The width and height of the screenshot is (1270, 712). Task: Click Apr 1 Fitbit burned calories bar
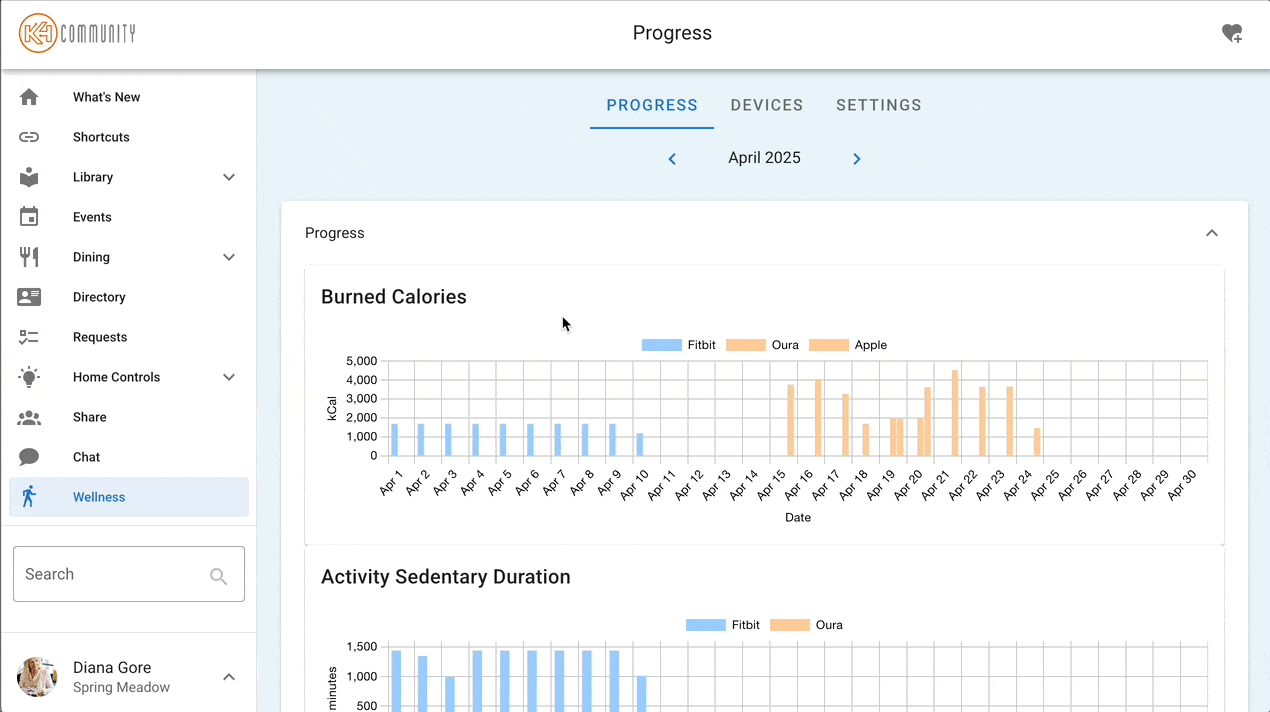click(395, 440)
